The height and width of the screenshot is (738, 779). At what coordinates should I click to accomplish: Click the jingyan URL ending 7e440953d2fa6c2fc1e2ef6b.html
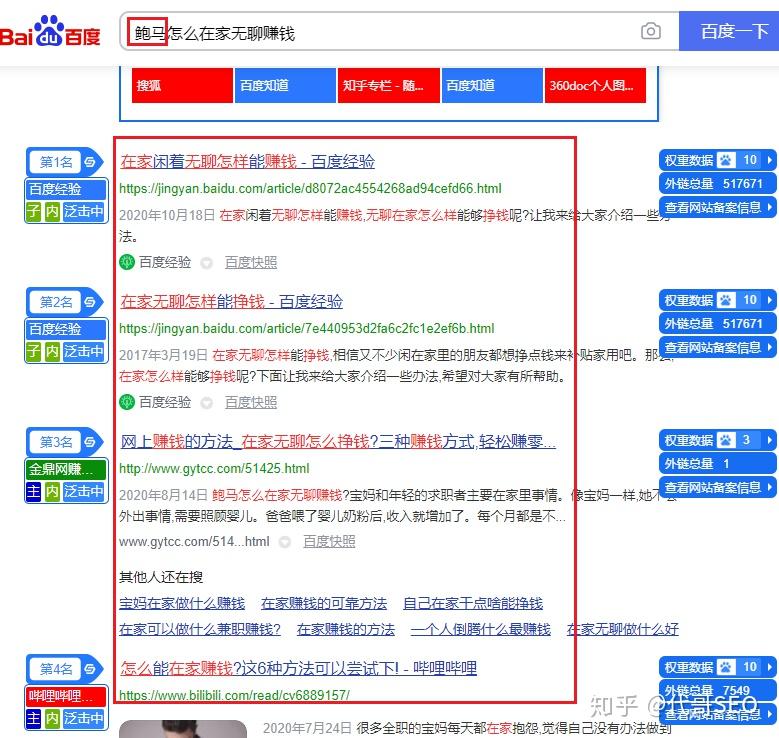click(x=307, y=328)
